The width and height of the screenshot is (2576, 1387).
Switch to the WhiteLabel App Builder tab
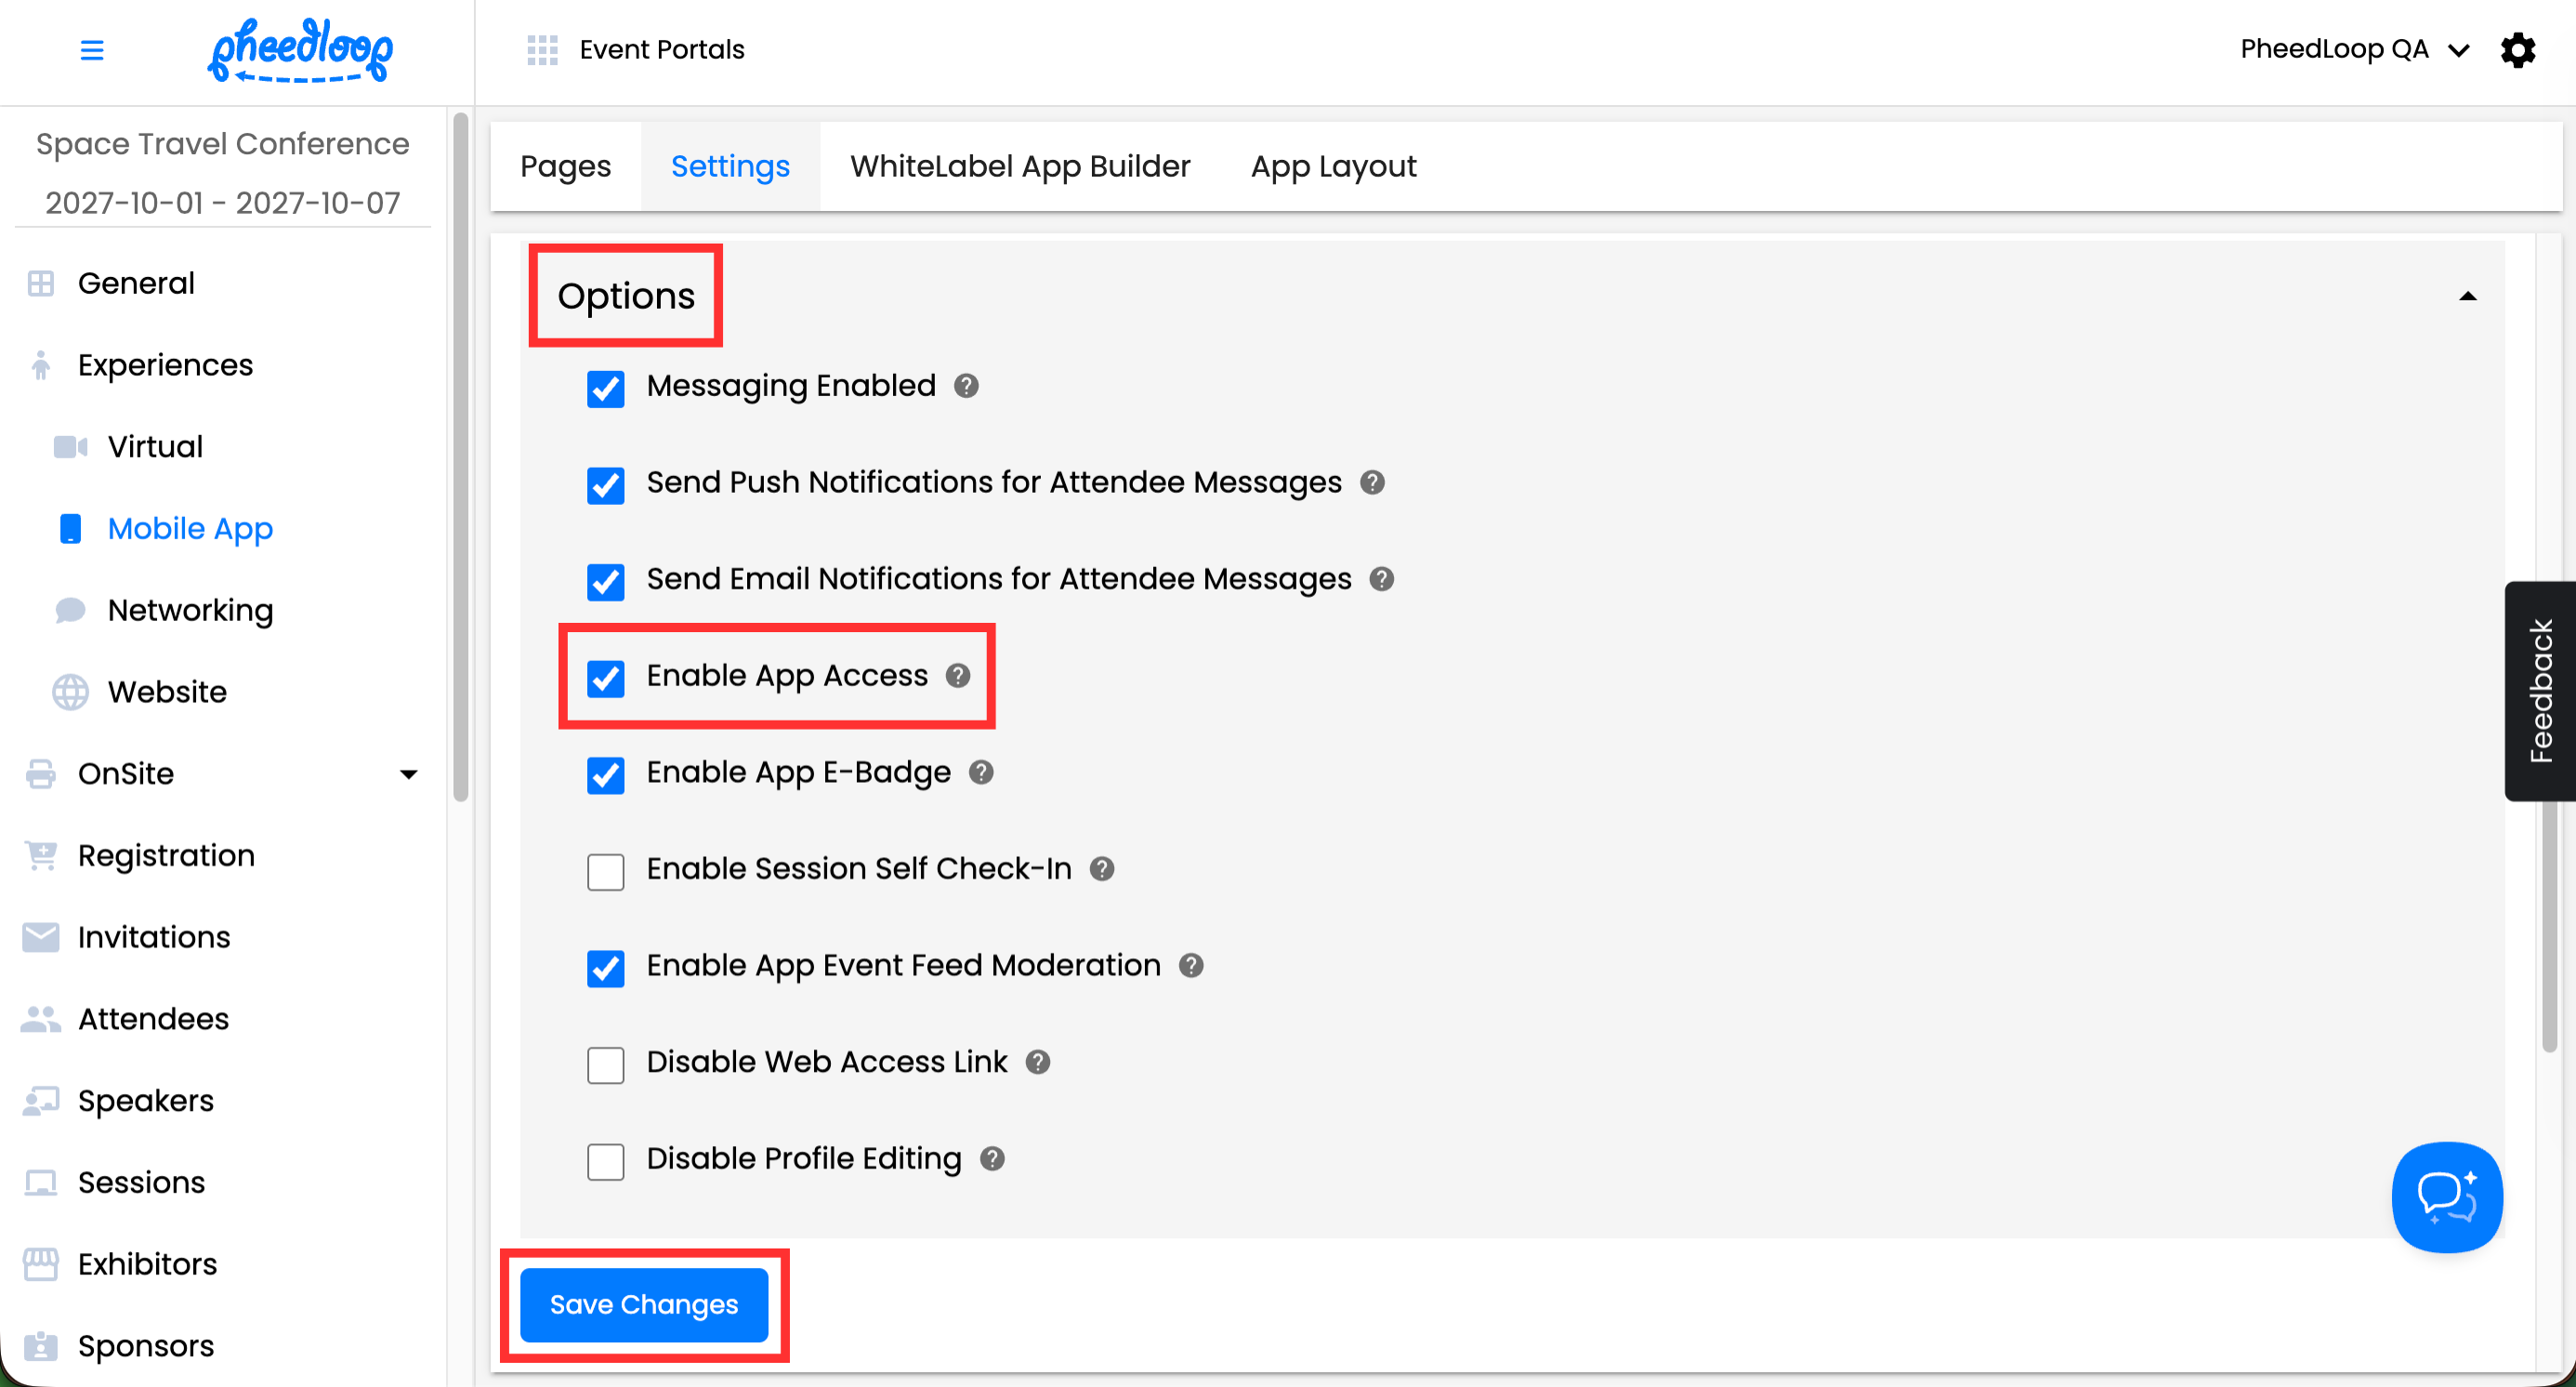(x=1020, y=166)
